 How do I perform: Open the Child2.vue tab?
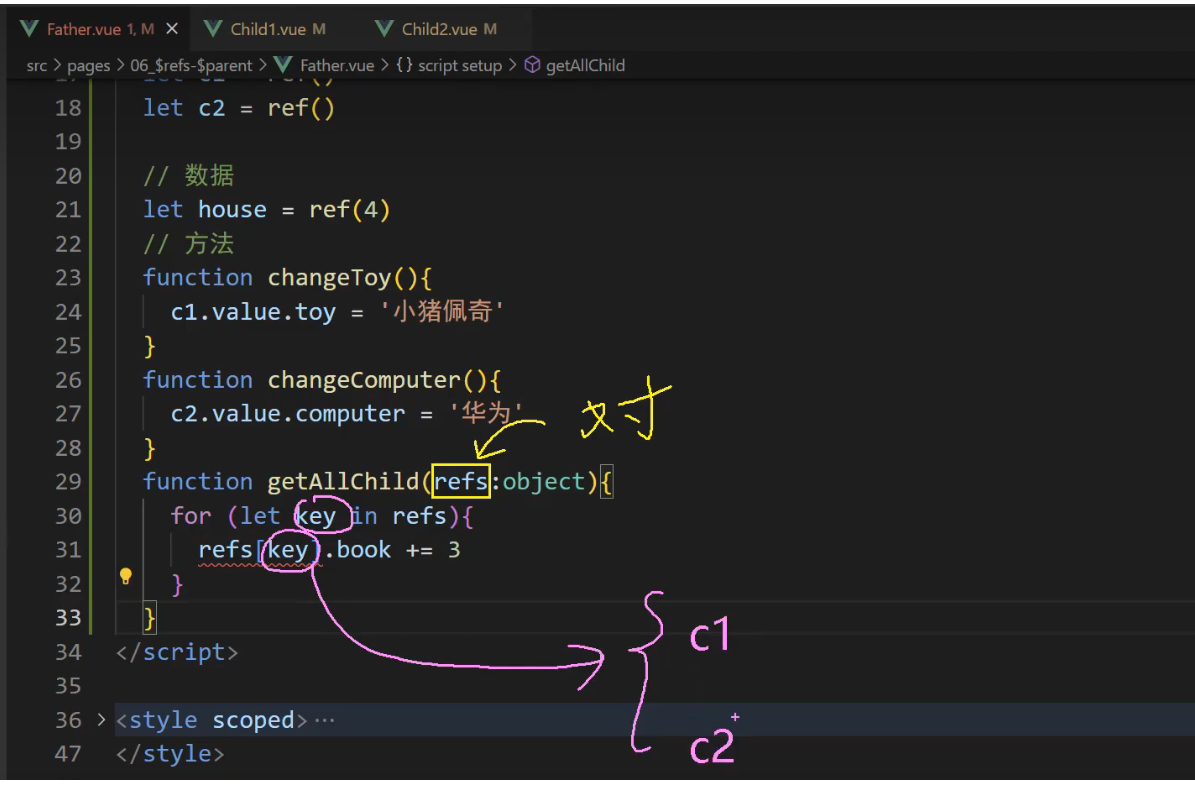[x=449, y=29]
